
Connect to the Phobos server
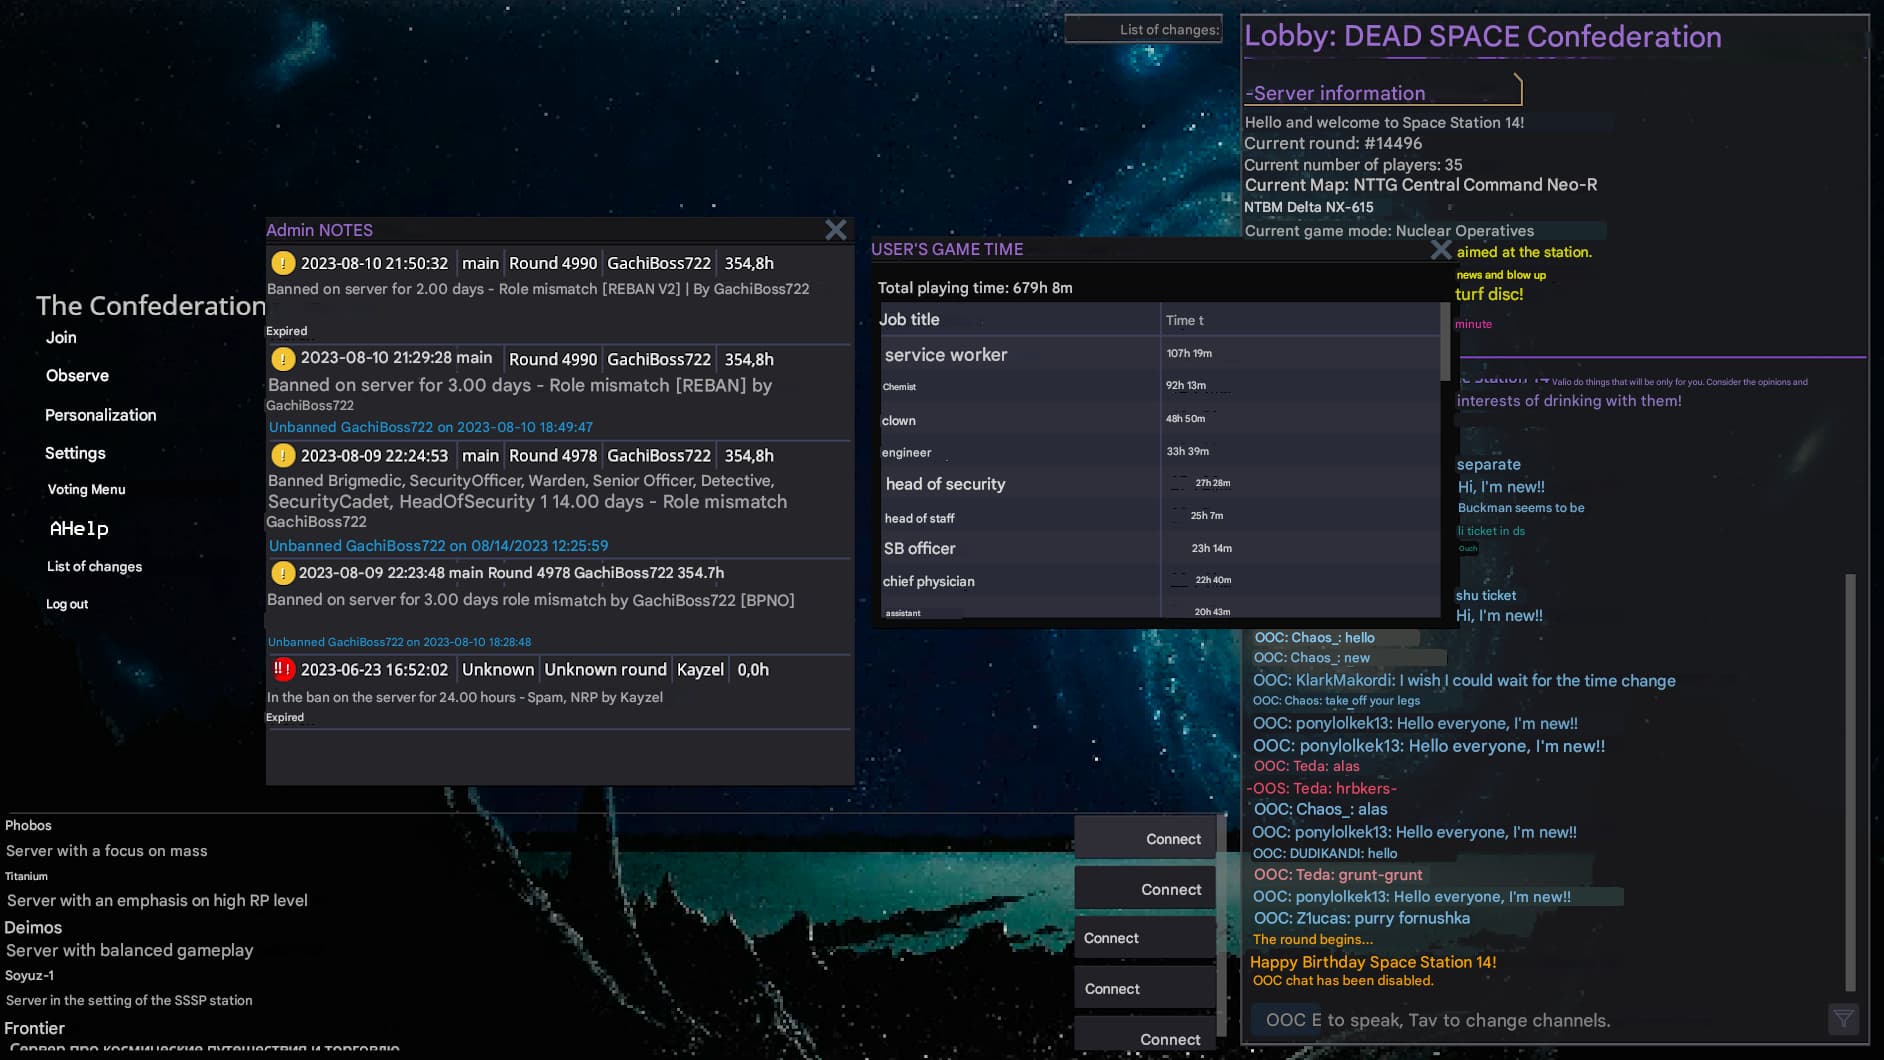1145,838
